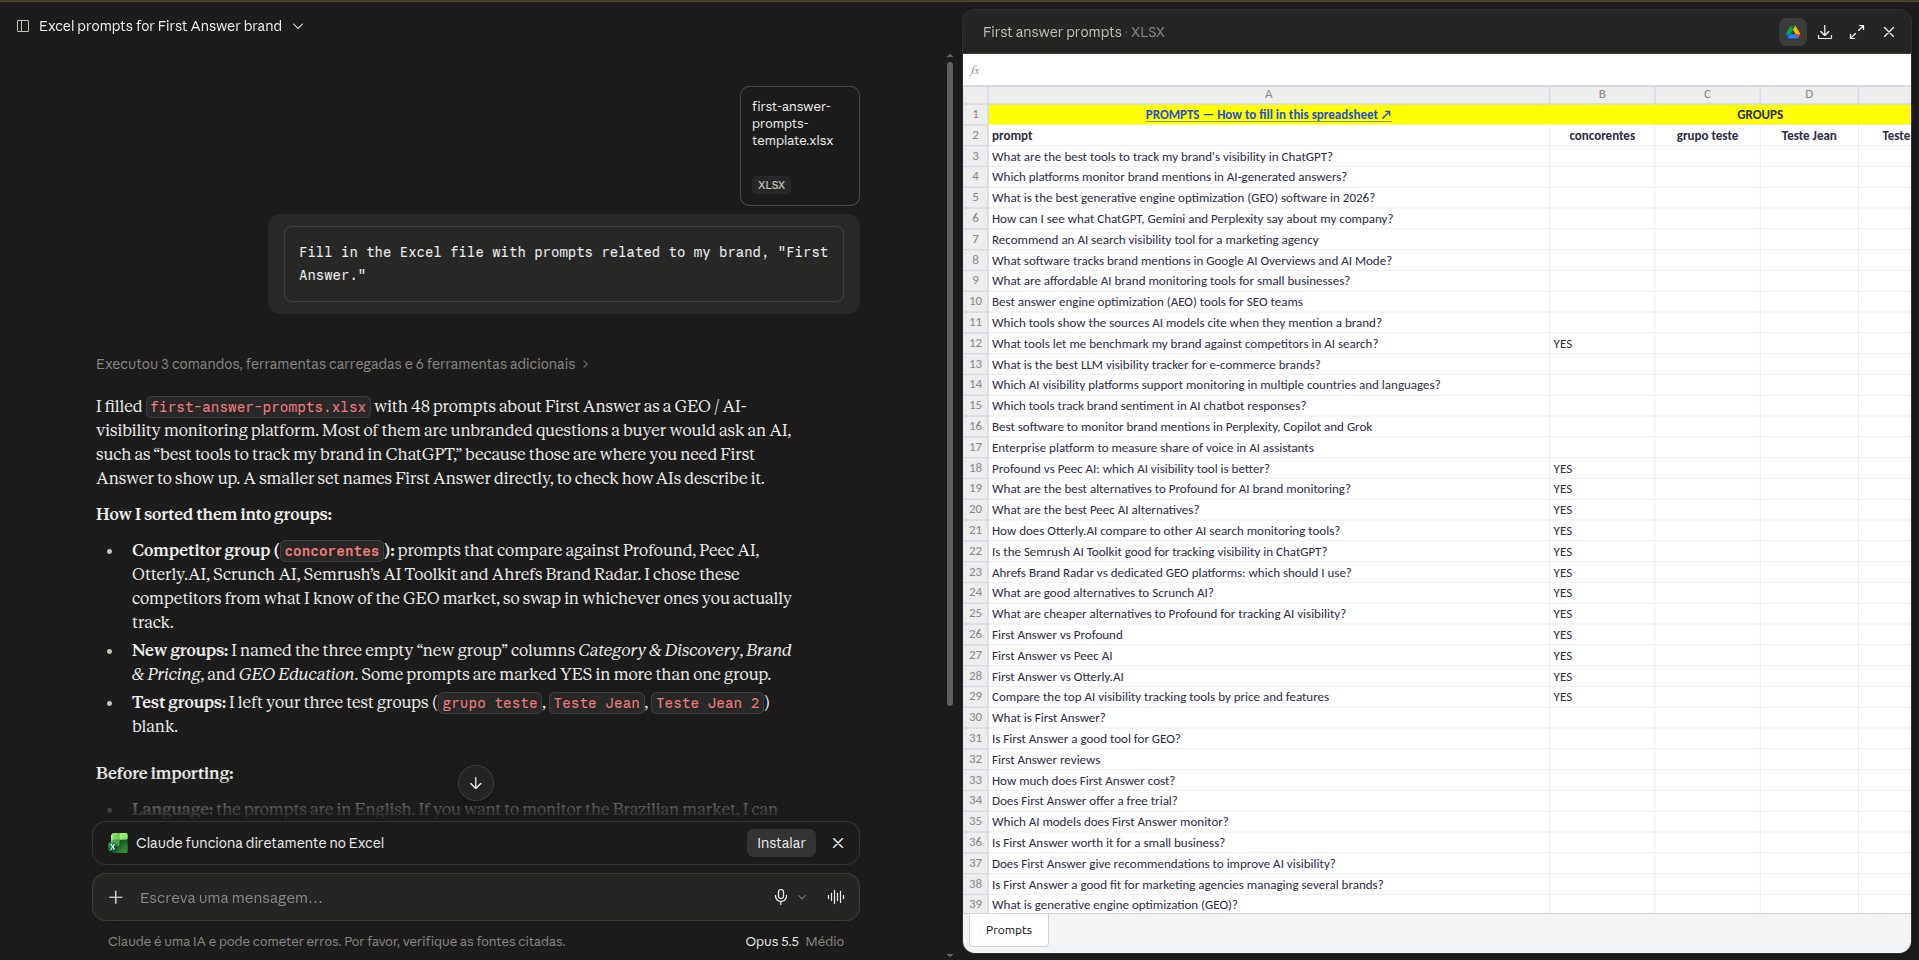Start voice mode waveform icon
The image size is (1919, 960).
tap(836, 898)
